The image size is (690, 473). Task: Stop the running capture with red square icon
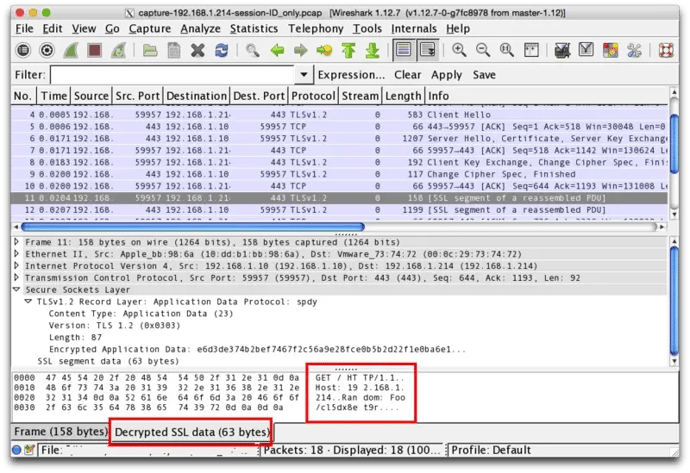[x=96, y=50]
